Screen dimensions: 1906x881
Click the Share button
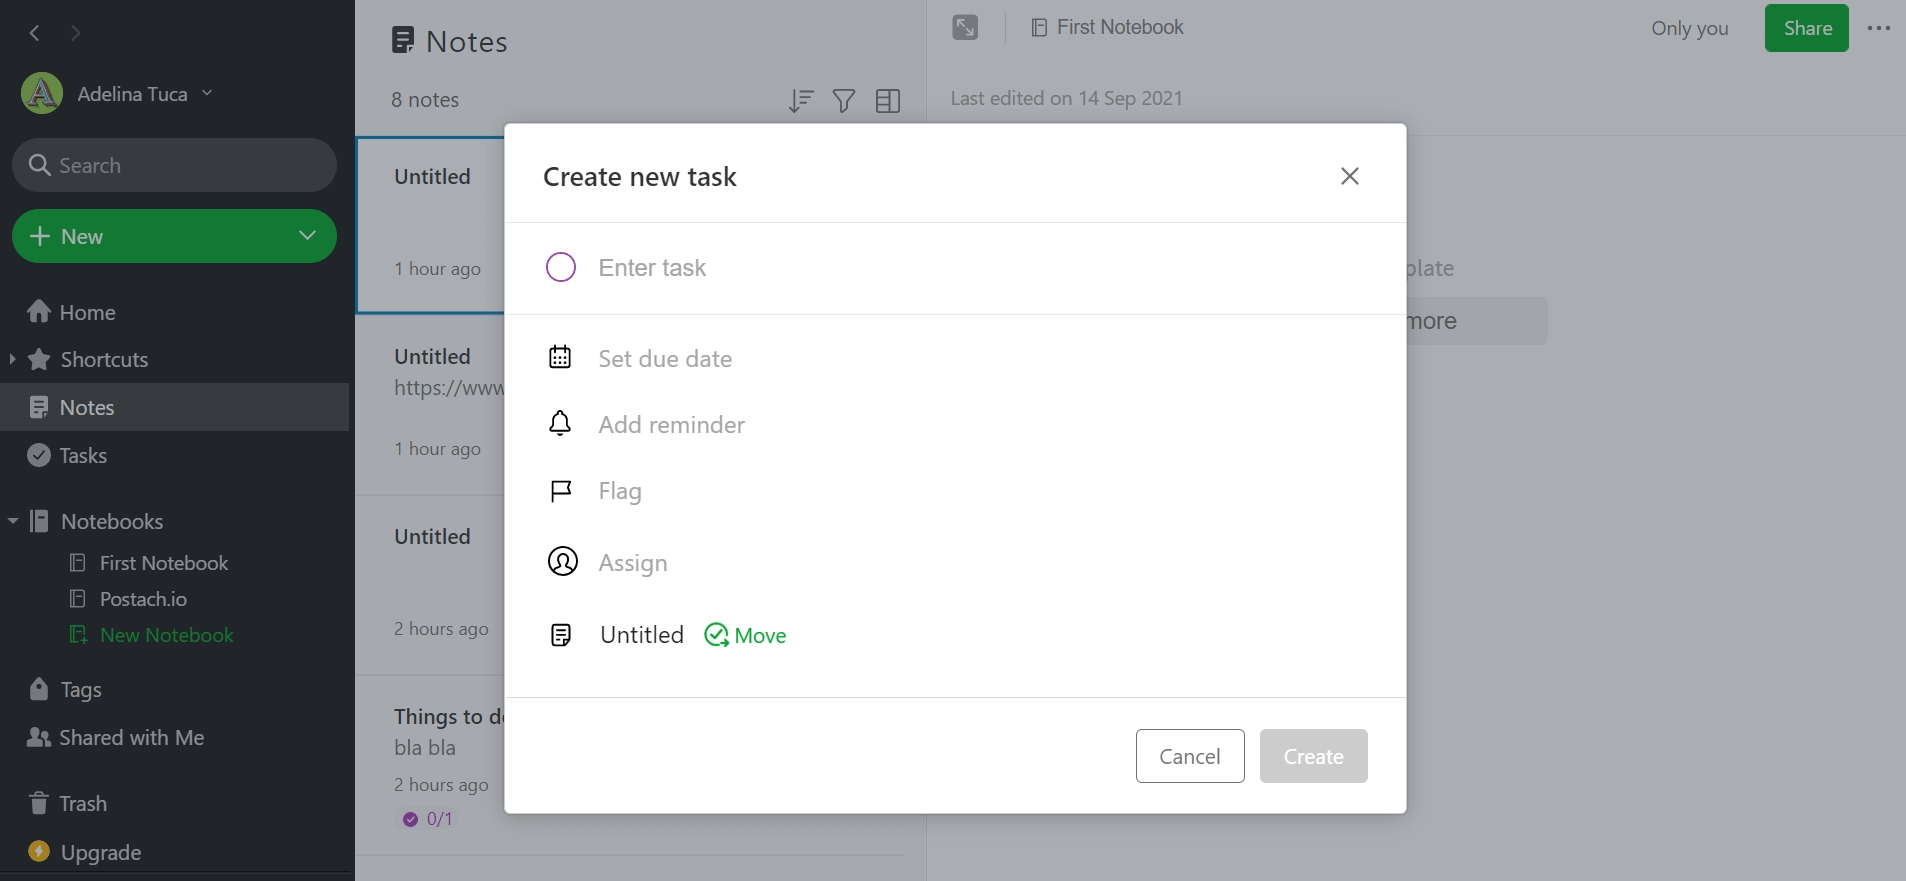1807,28
